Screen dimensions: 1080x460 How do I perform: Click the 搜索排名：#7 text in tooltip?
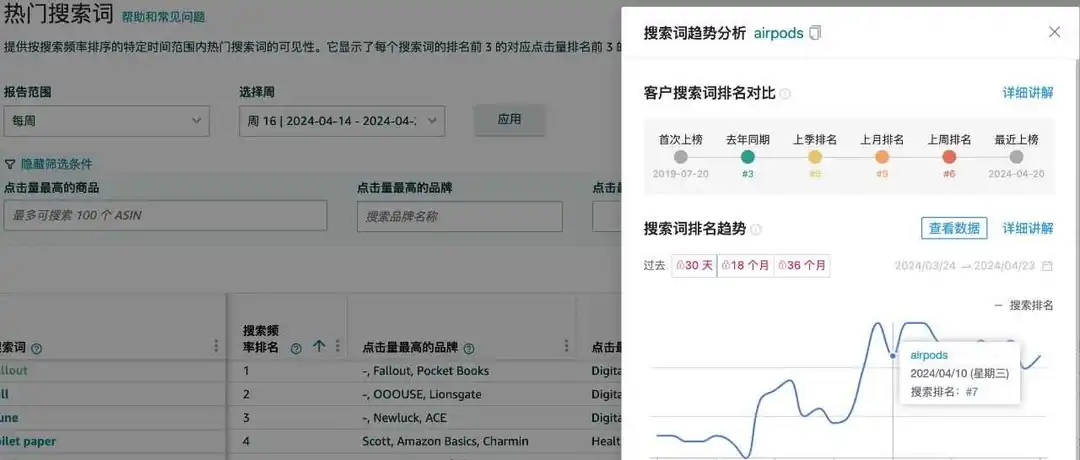[x=944, y=392]
